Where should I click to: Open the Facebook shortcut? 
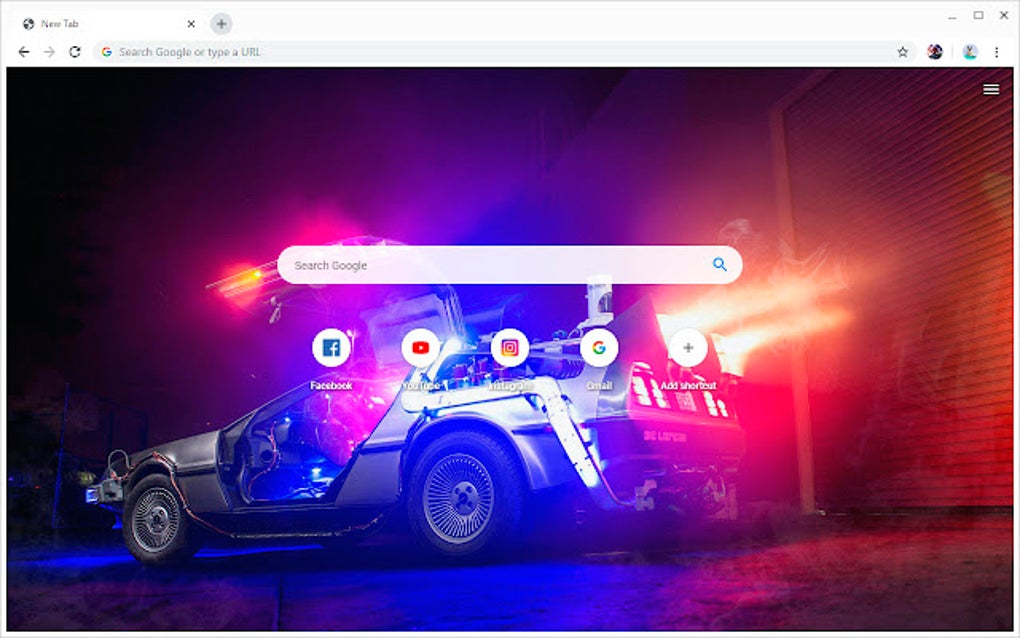point(331,348)
